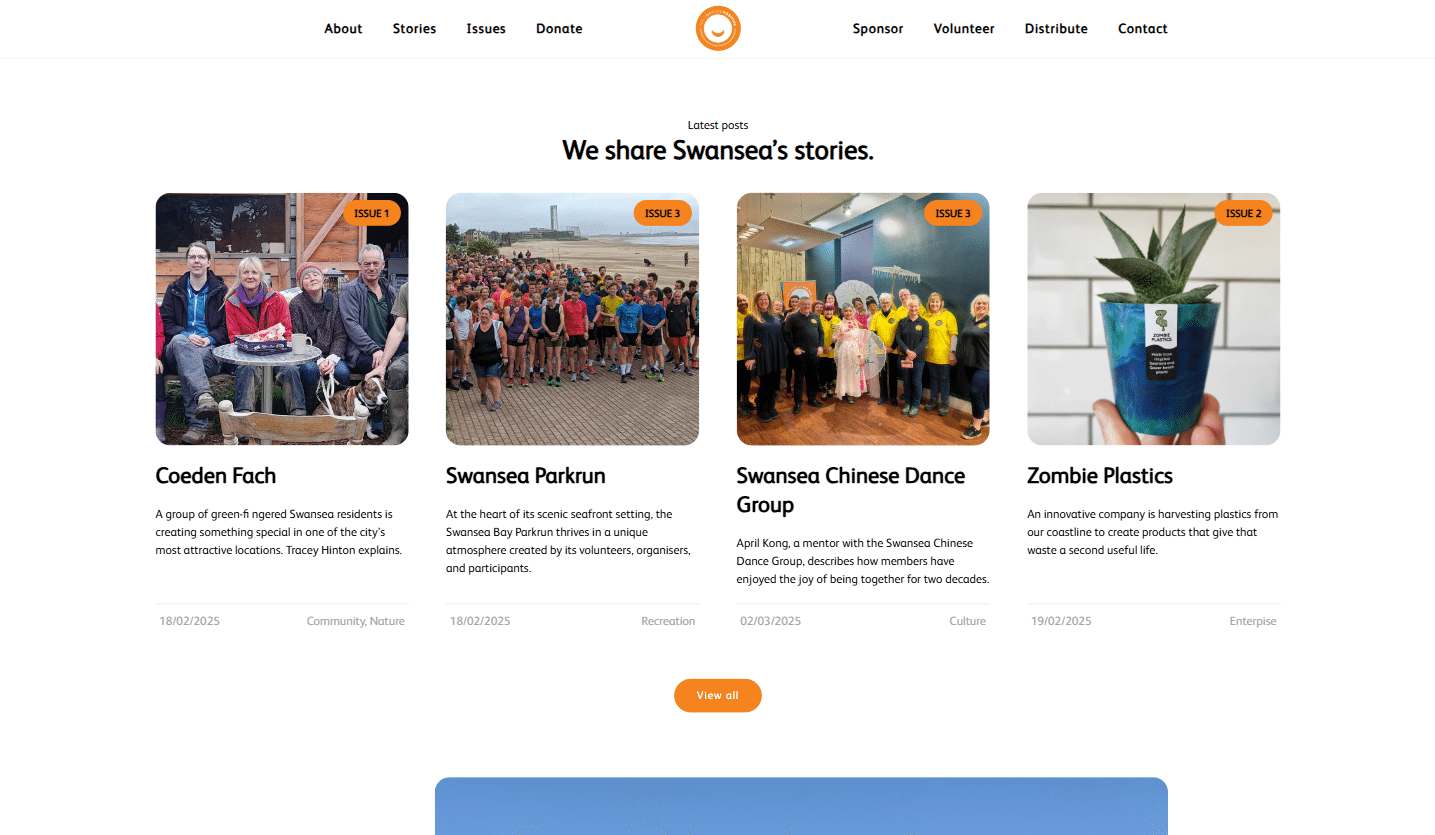This screenshot has height=835, width=1435.
Task: Open the Coeden Fach group photo
Action: (282, 319)
